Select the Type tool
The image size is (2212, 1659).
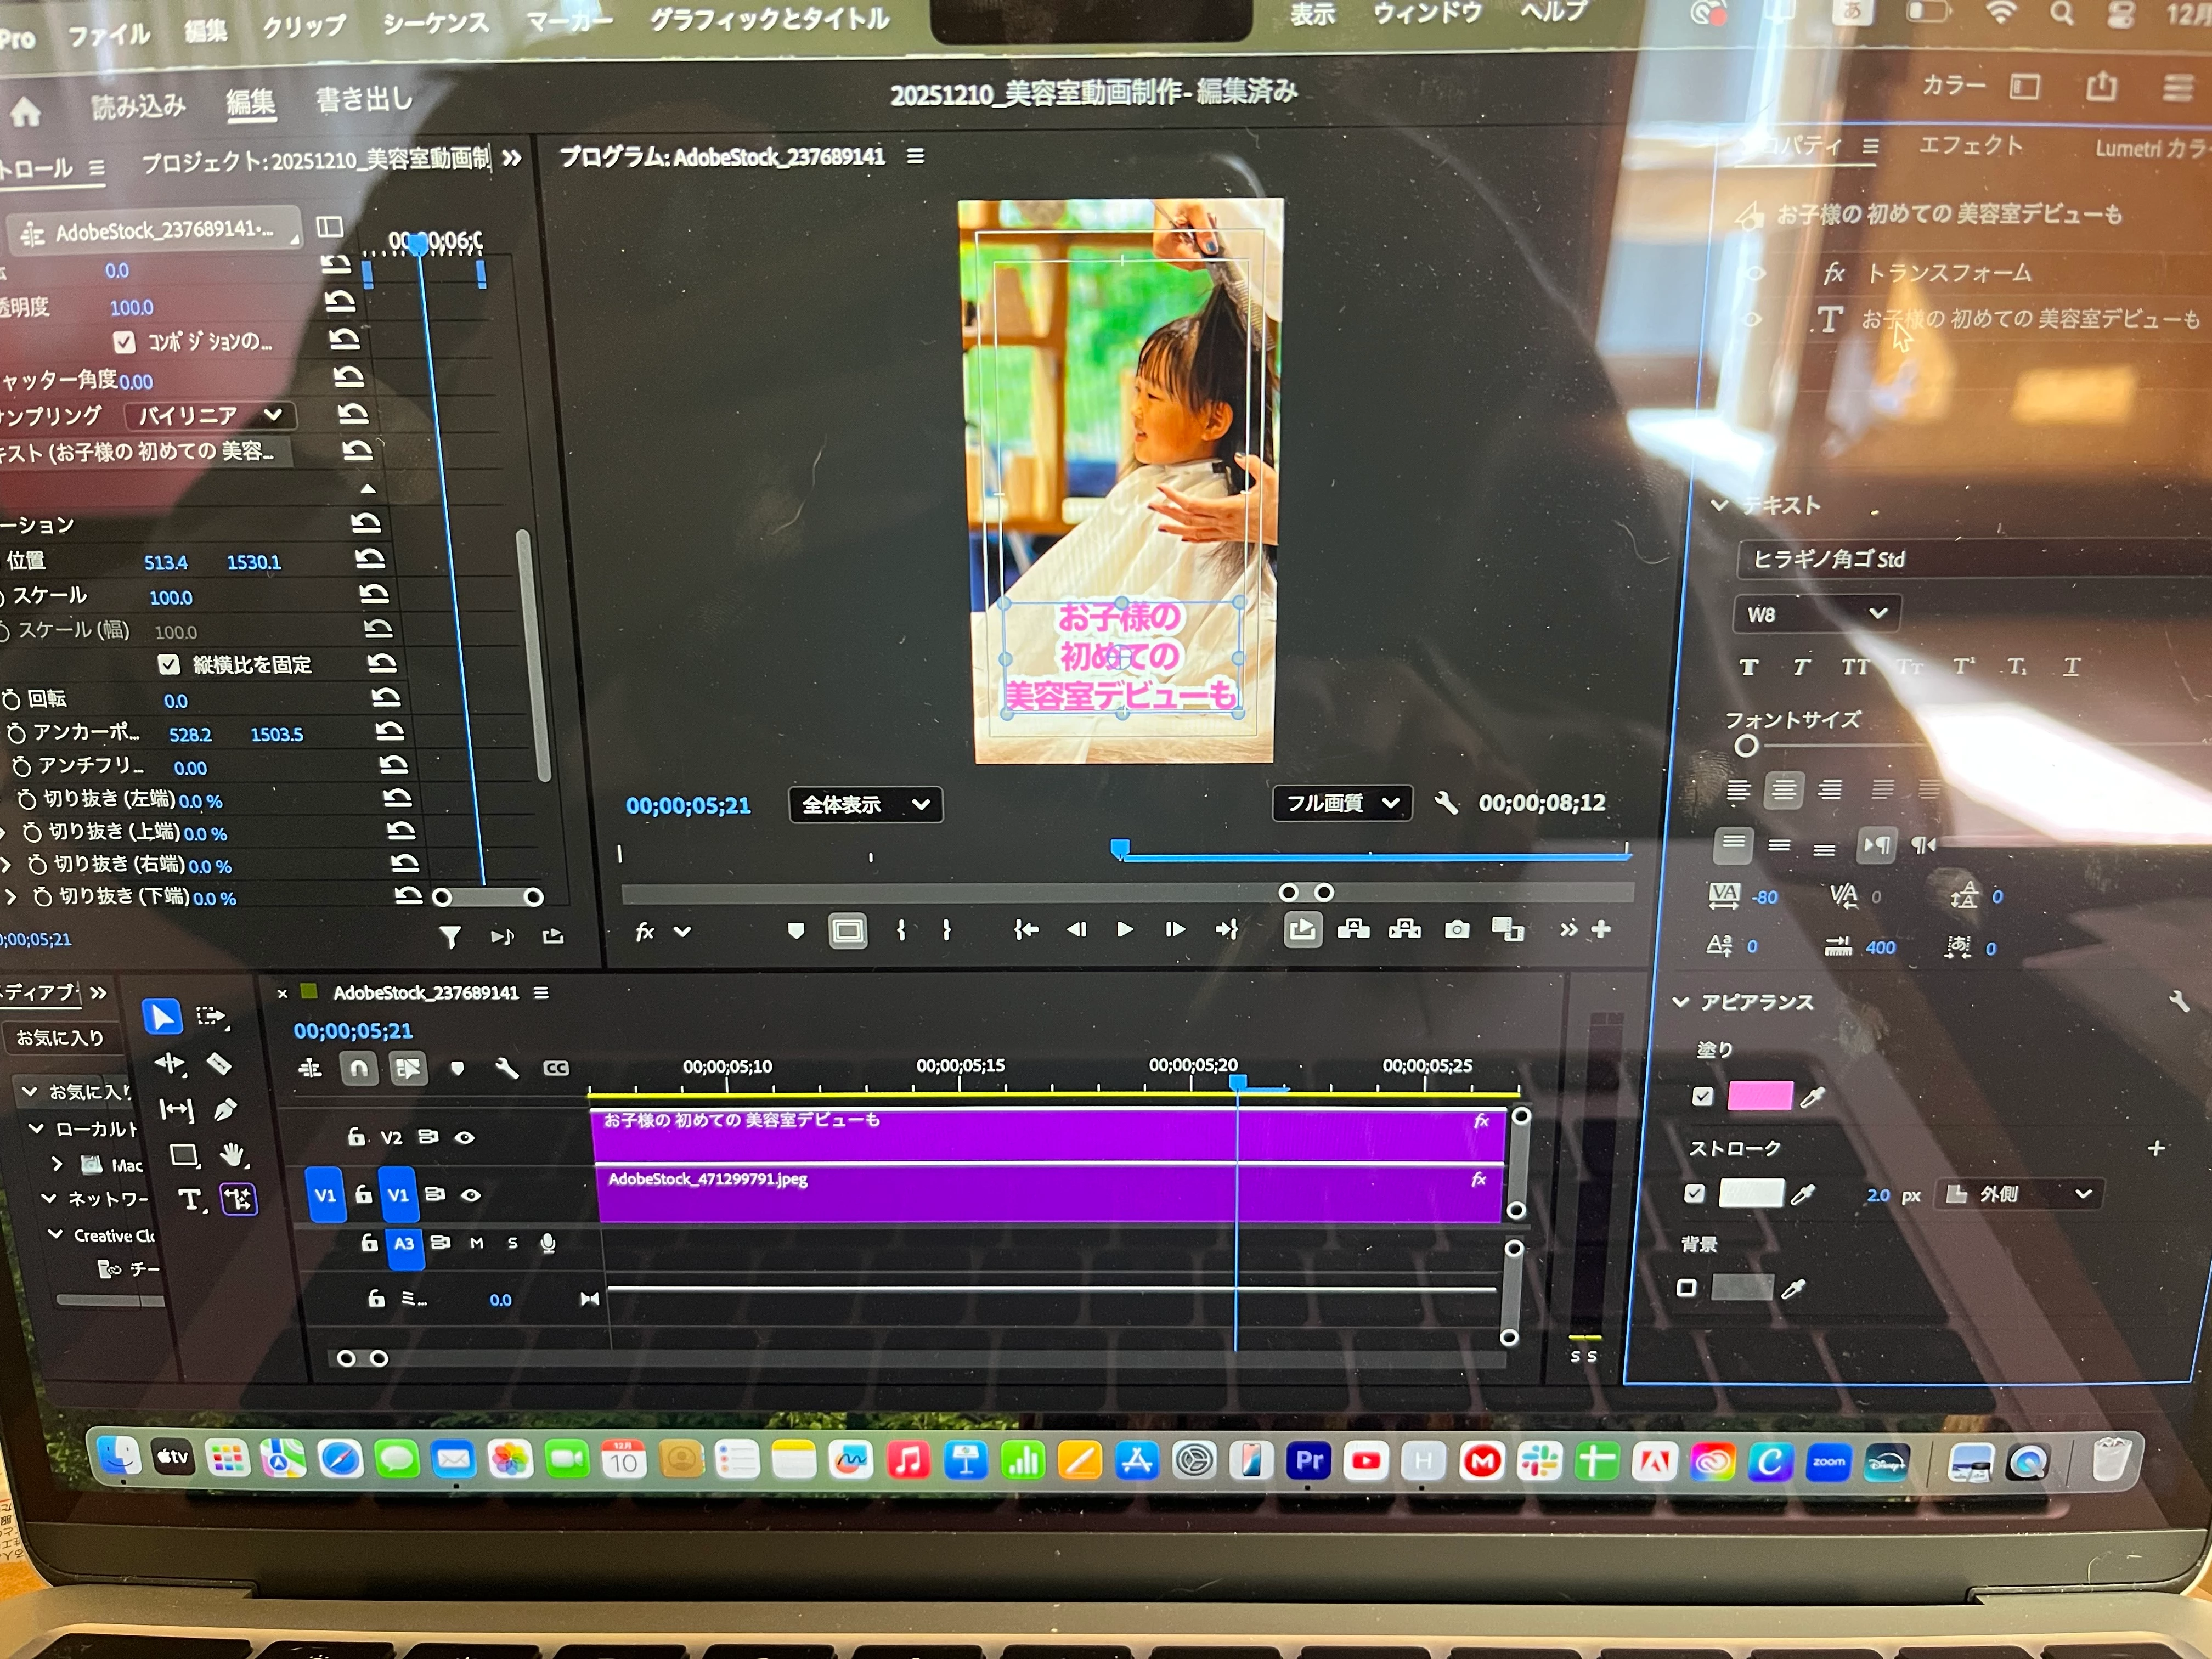(190, 1199)
